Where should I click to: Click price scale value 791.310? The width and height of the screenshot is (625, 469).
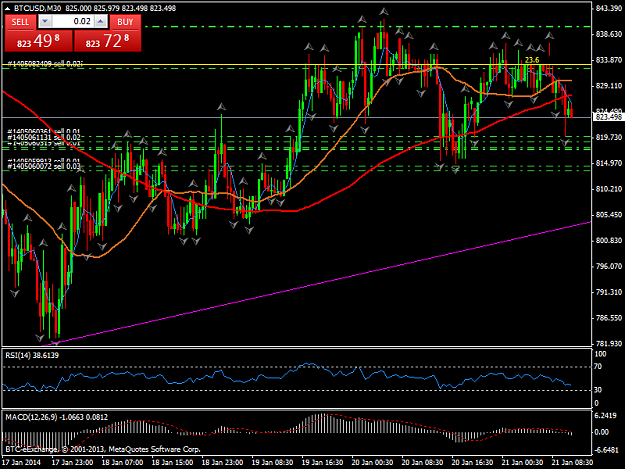608,292
